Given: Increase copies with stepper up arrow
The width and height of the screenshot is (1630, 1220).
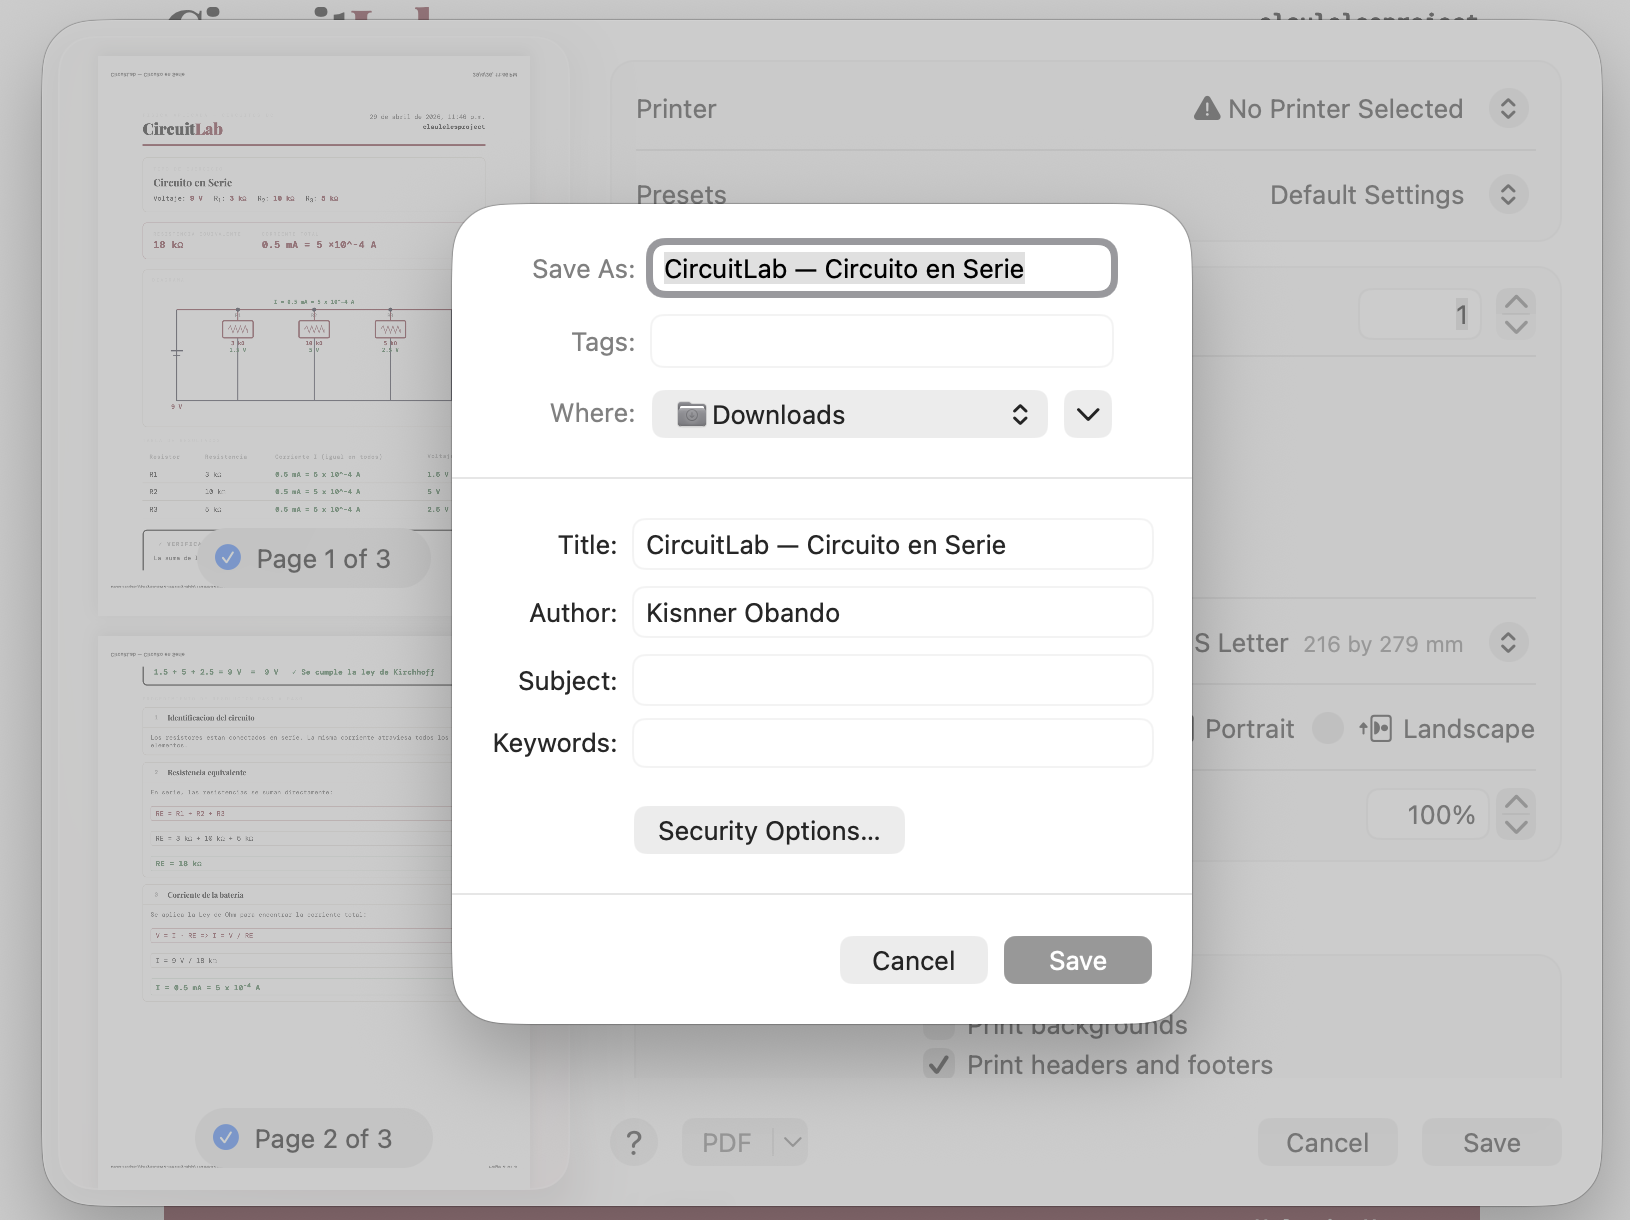Looking at the screenshot, I should (1516, 302).
